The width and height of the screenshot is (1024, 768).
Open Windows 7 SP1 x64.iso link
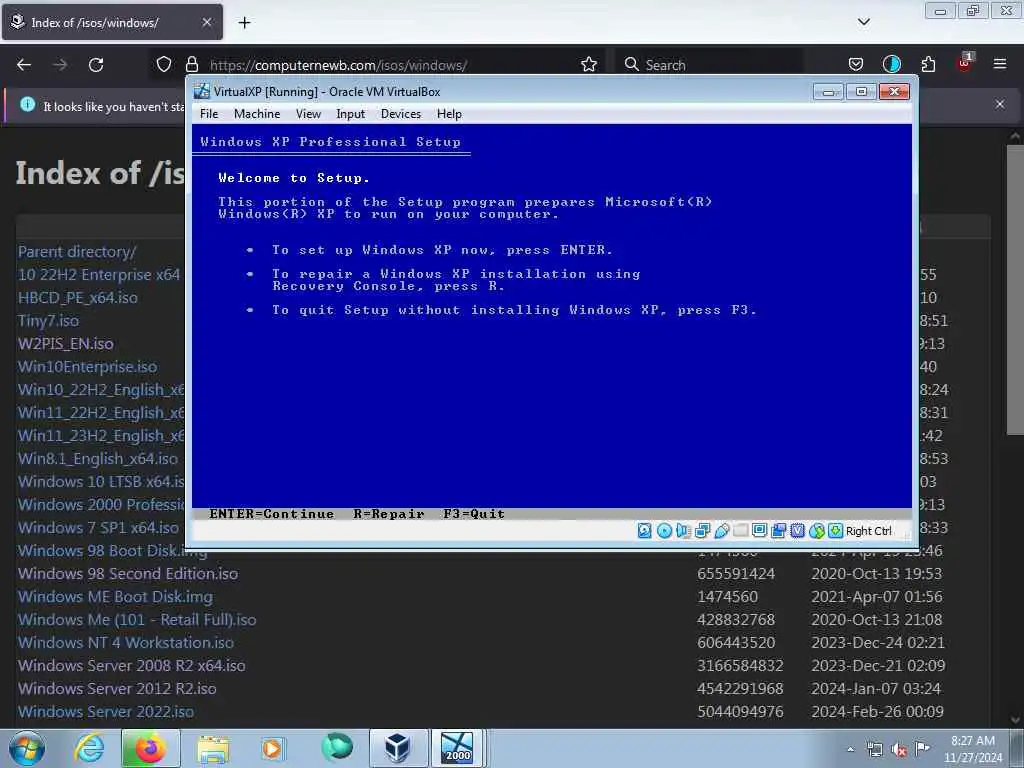(x=98, y=528)
